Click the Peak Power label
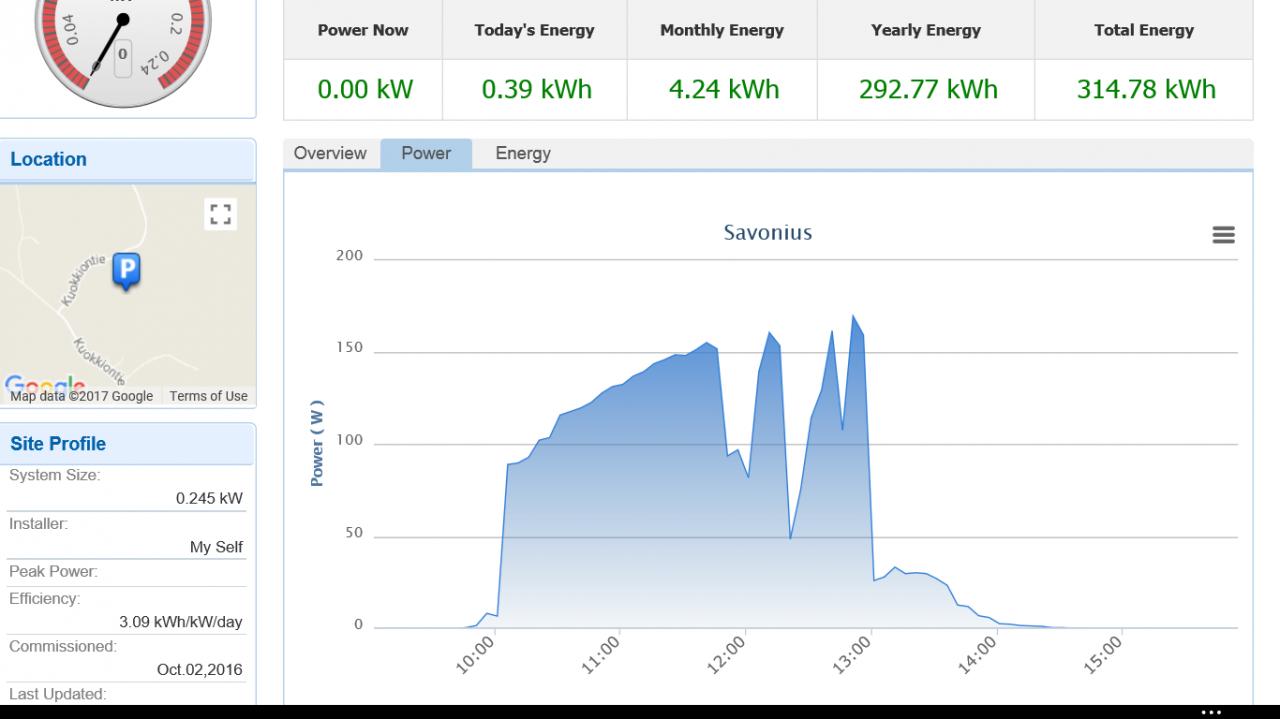 coord(53,572)
